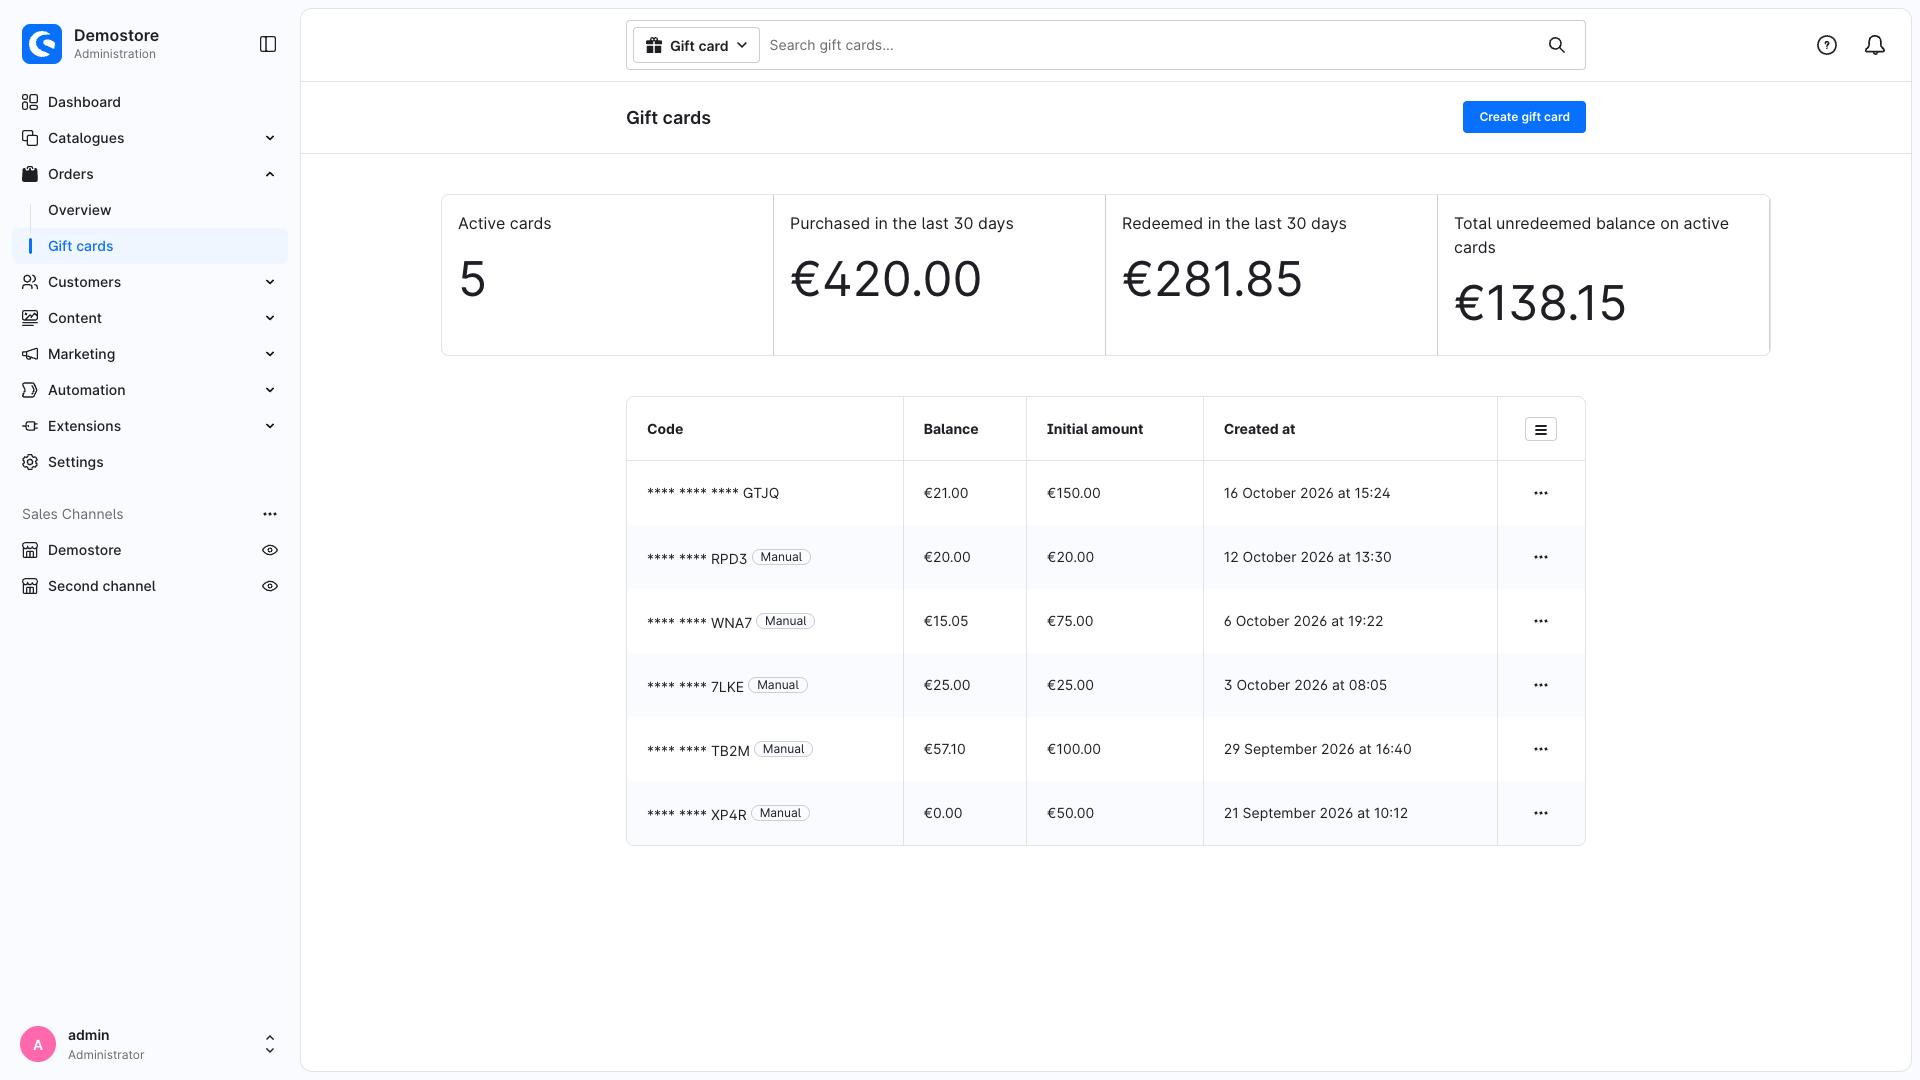Open gift card ending XP4R
This screenshot has width=1920, height=1080.
tap(697, 814)
